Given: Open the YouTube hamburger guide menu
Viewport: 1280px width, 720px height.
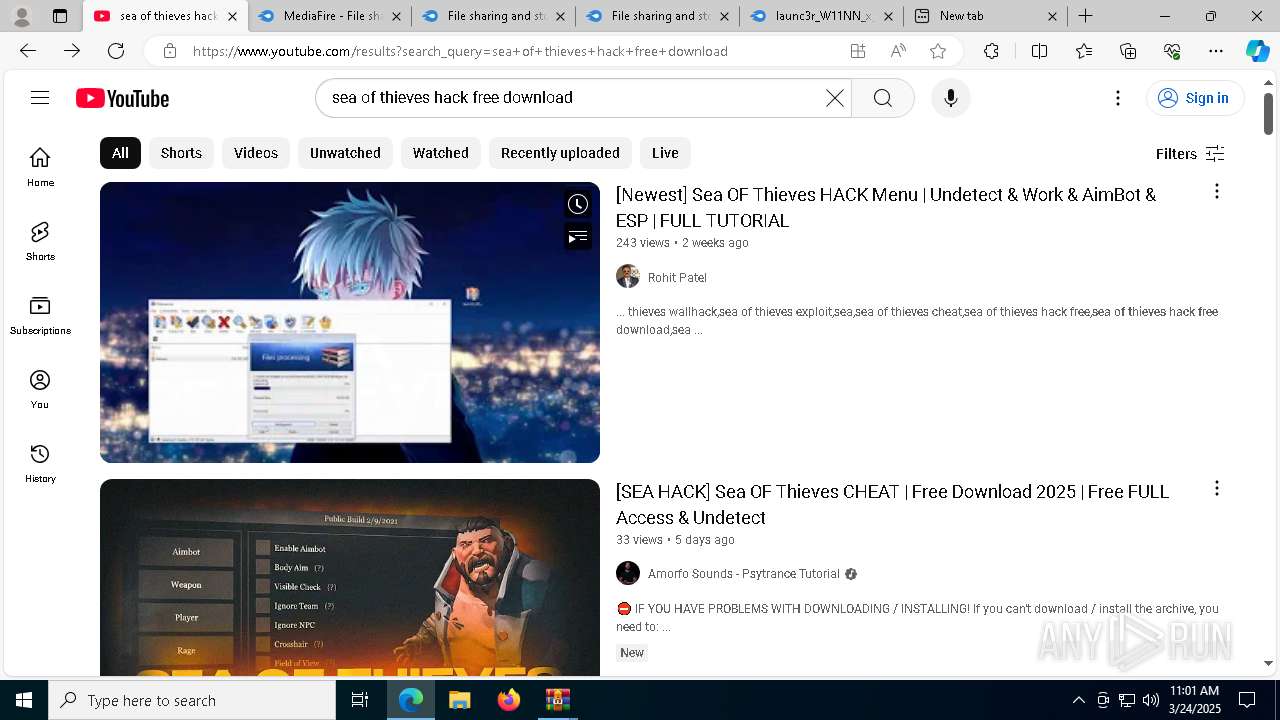Looking at the screenshot, I should [40, 97].
